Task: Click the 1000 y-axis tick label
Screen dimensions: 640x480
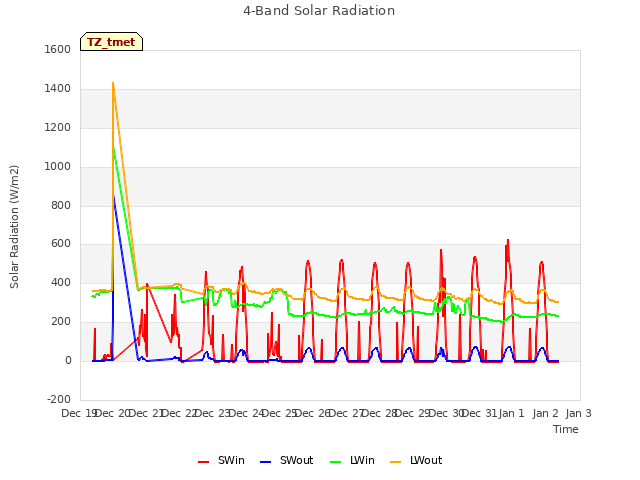Action: (x=58, y=167)
